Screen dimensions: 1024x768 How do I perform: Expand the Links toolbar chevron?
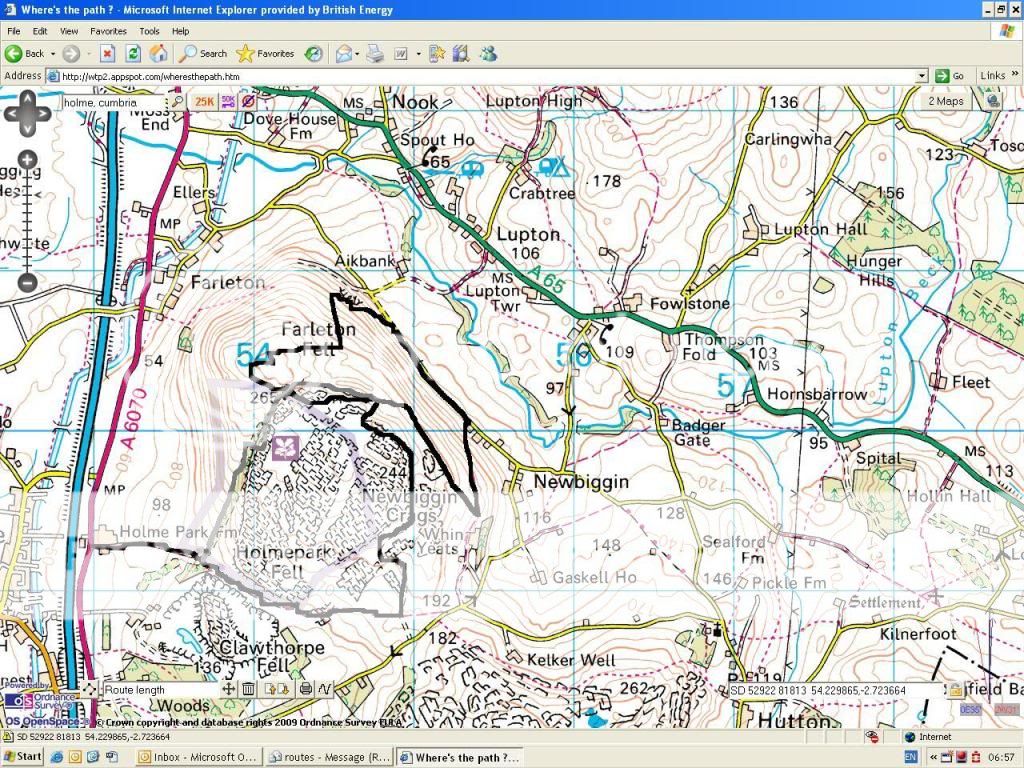point(1015,74)
